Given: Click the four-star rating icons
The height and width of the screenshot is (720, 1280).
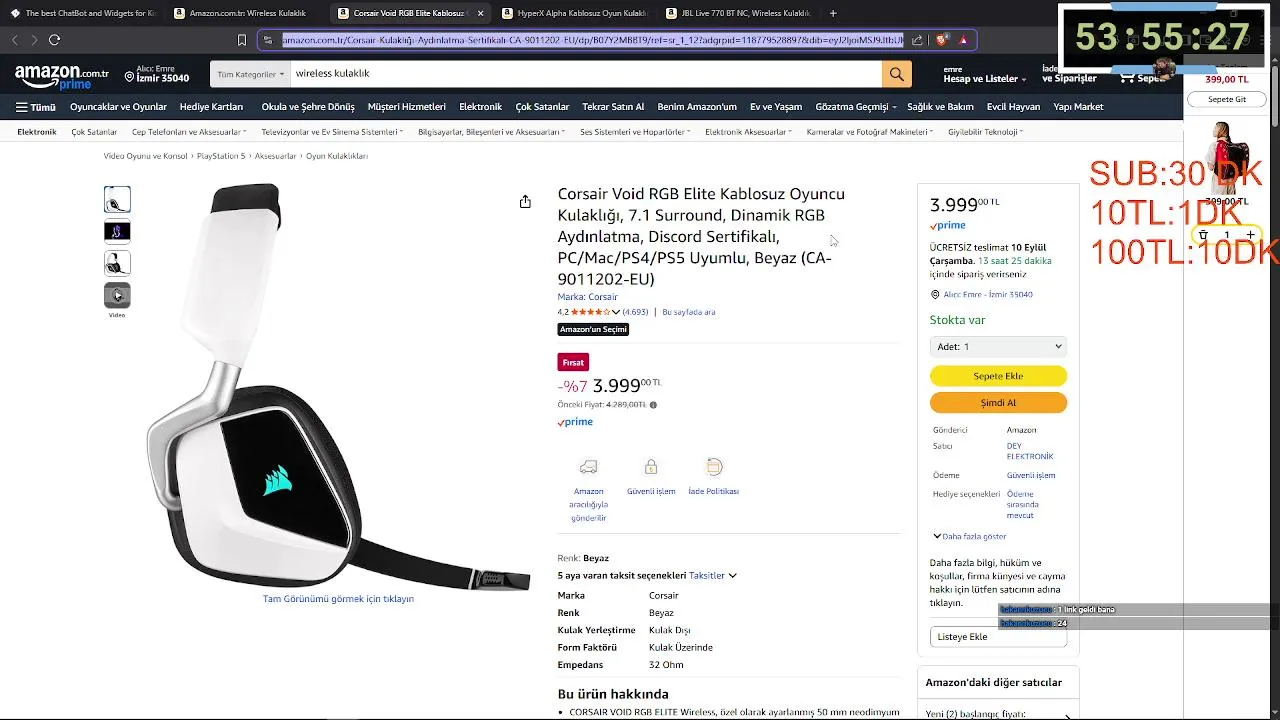Looking at the screenshot, I should [x=590, y=312].
